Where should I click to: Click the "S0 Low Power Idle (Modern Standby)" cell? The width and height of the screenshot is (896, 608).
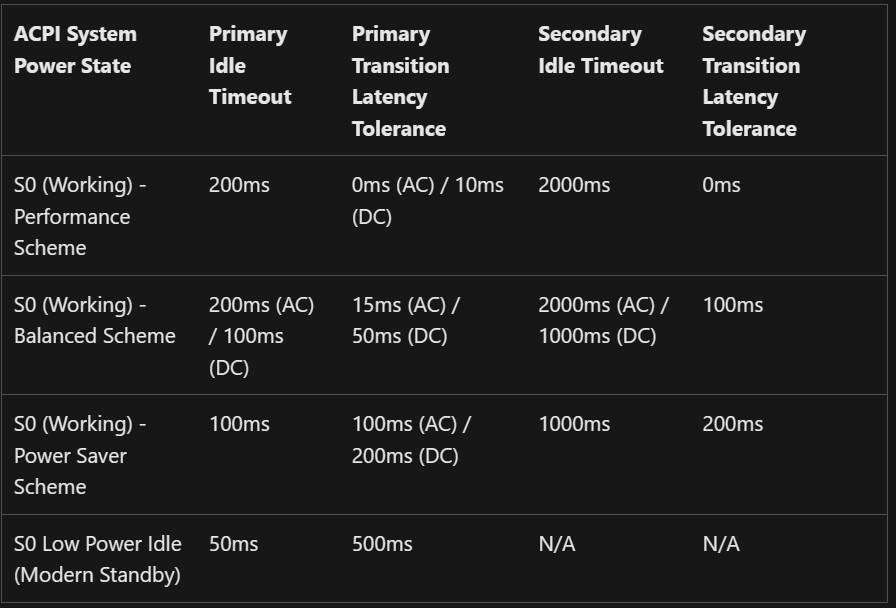click(97, 559)
